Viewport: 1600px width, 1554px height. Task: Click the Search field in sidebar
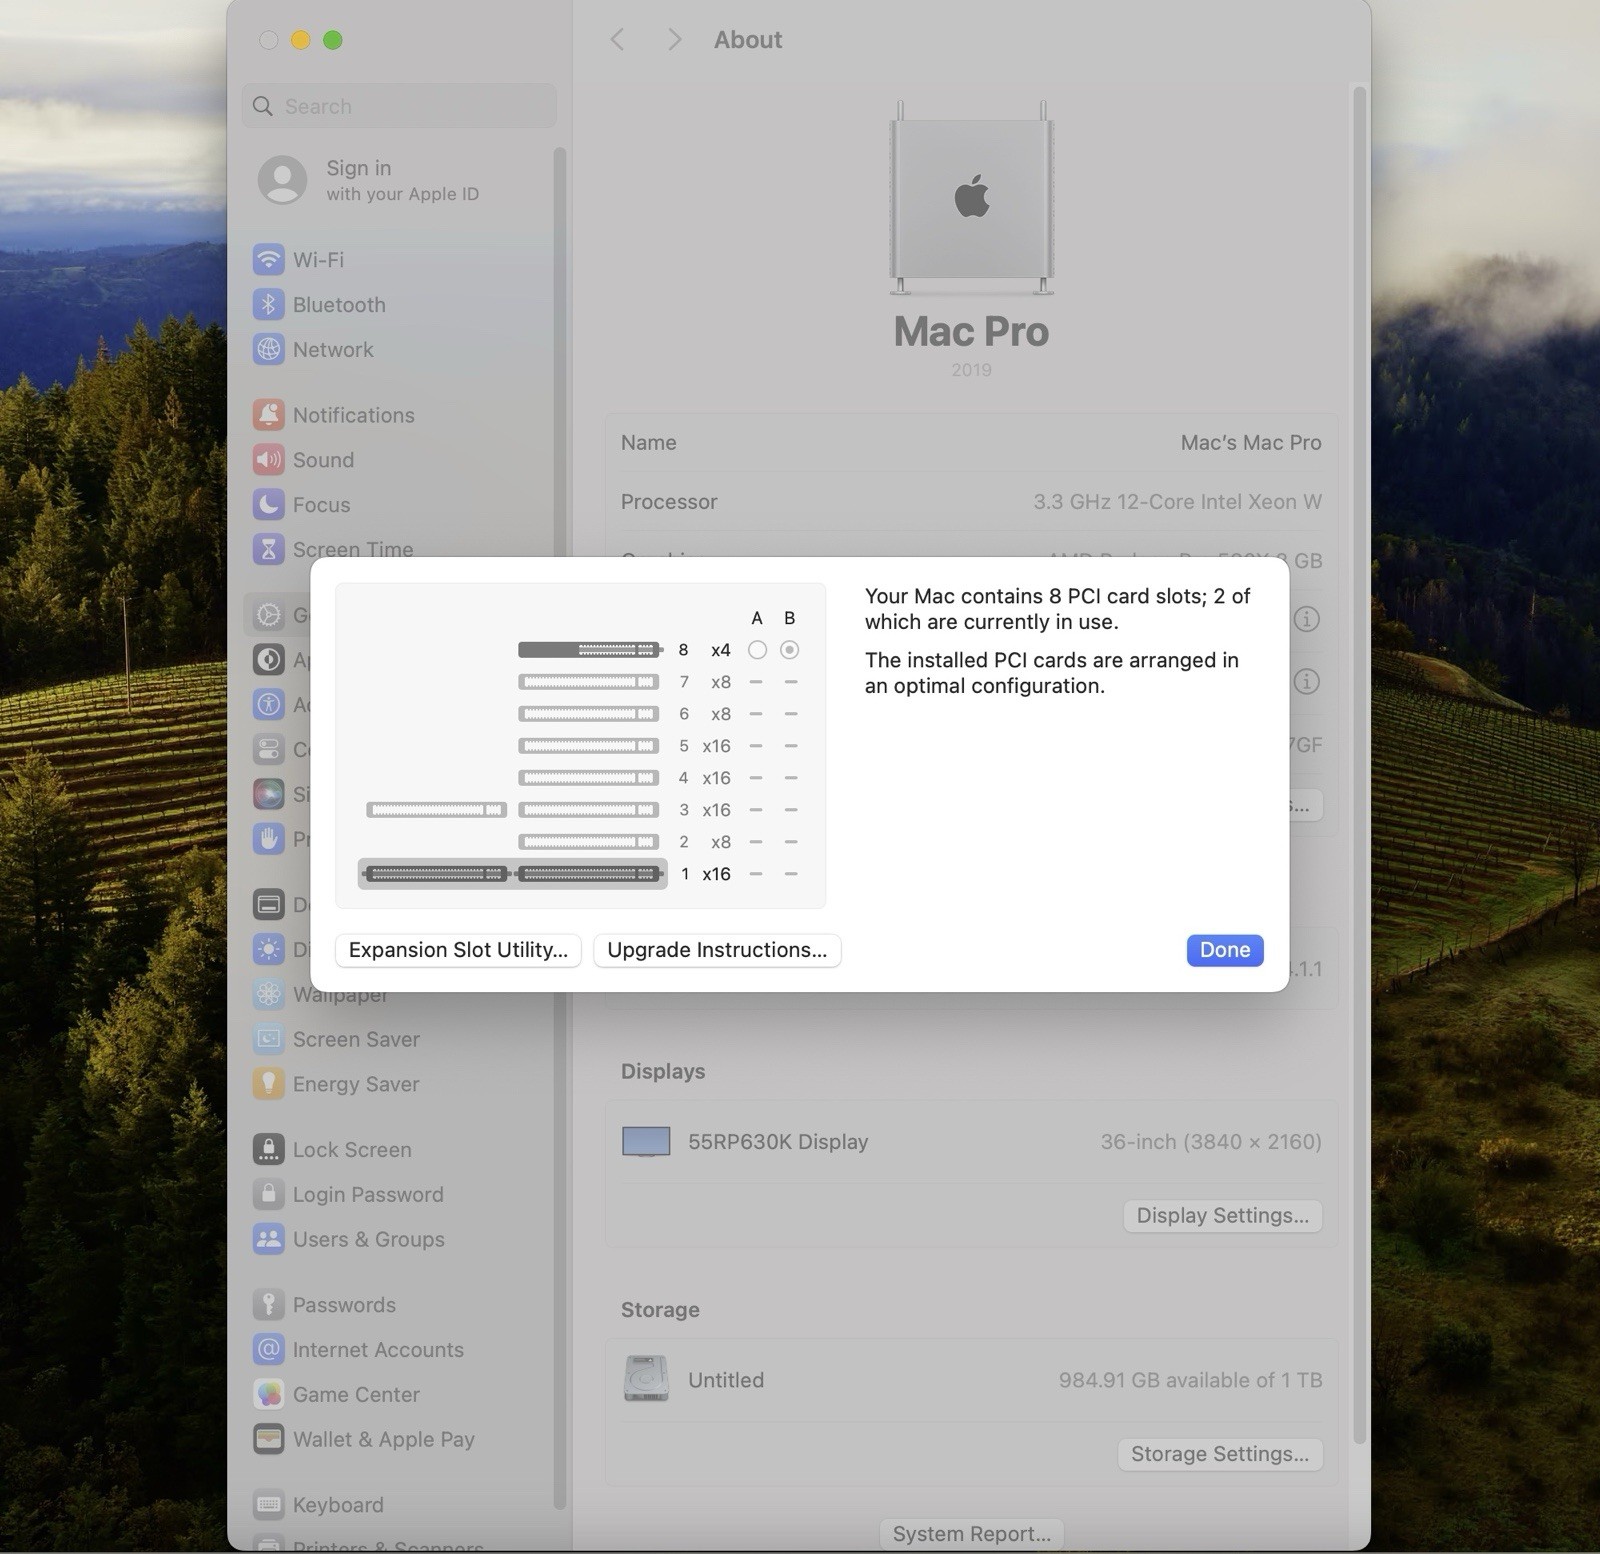[399, 106]
